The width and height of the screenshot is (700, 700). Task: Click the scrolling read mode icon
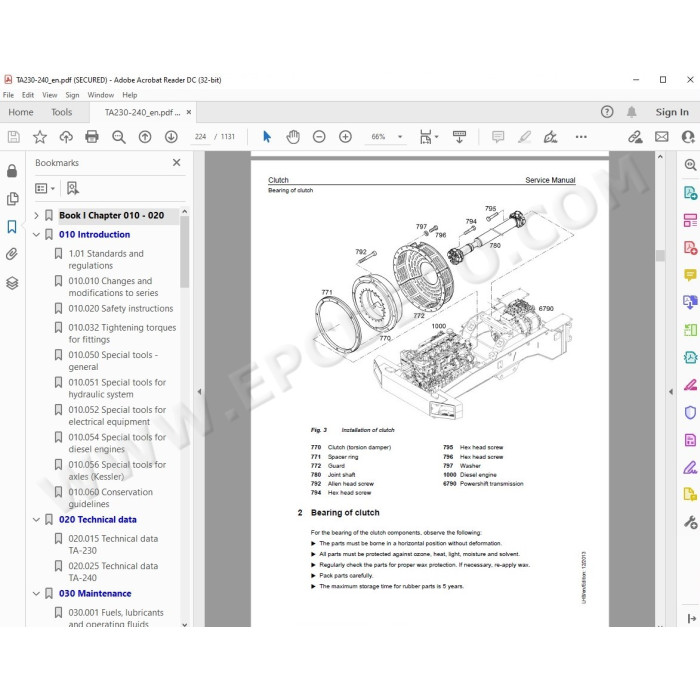point(459,137)
